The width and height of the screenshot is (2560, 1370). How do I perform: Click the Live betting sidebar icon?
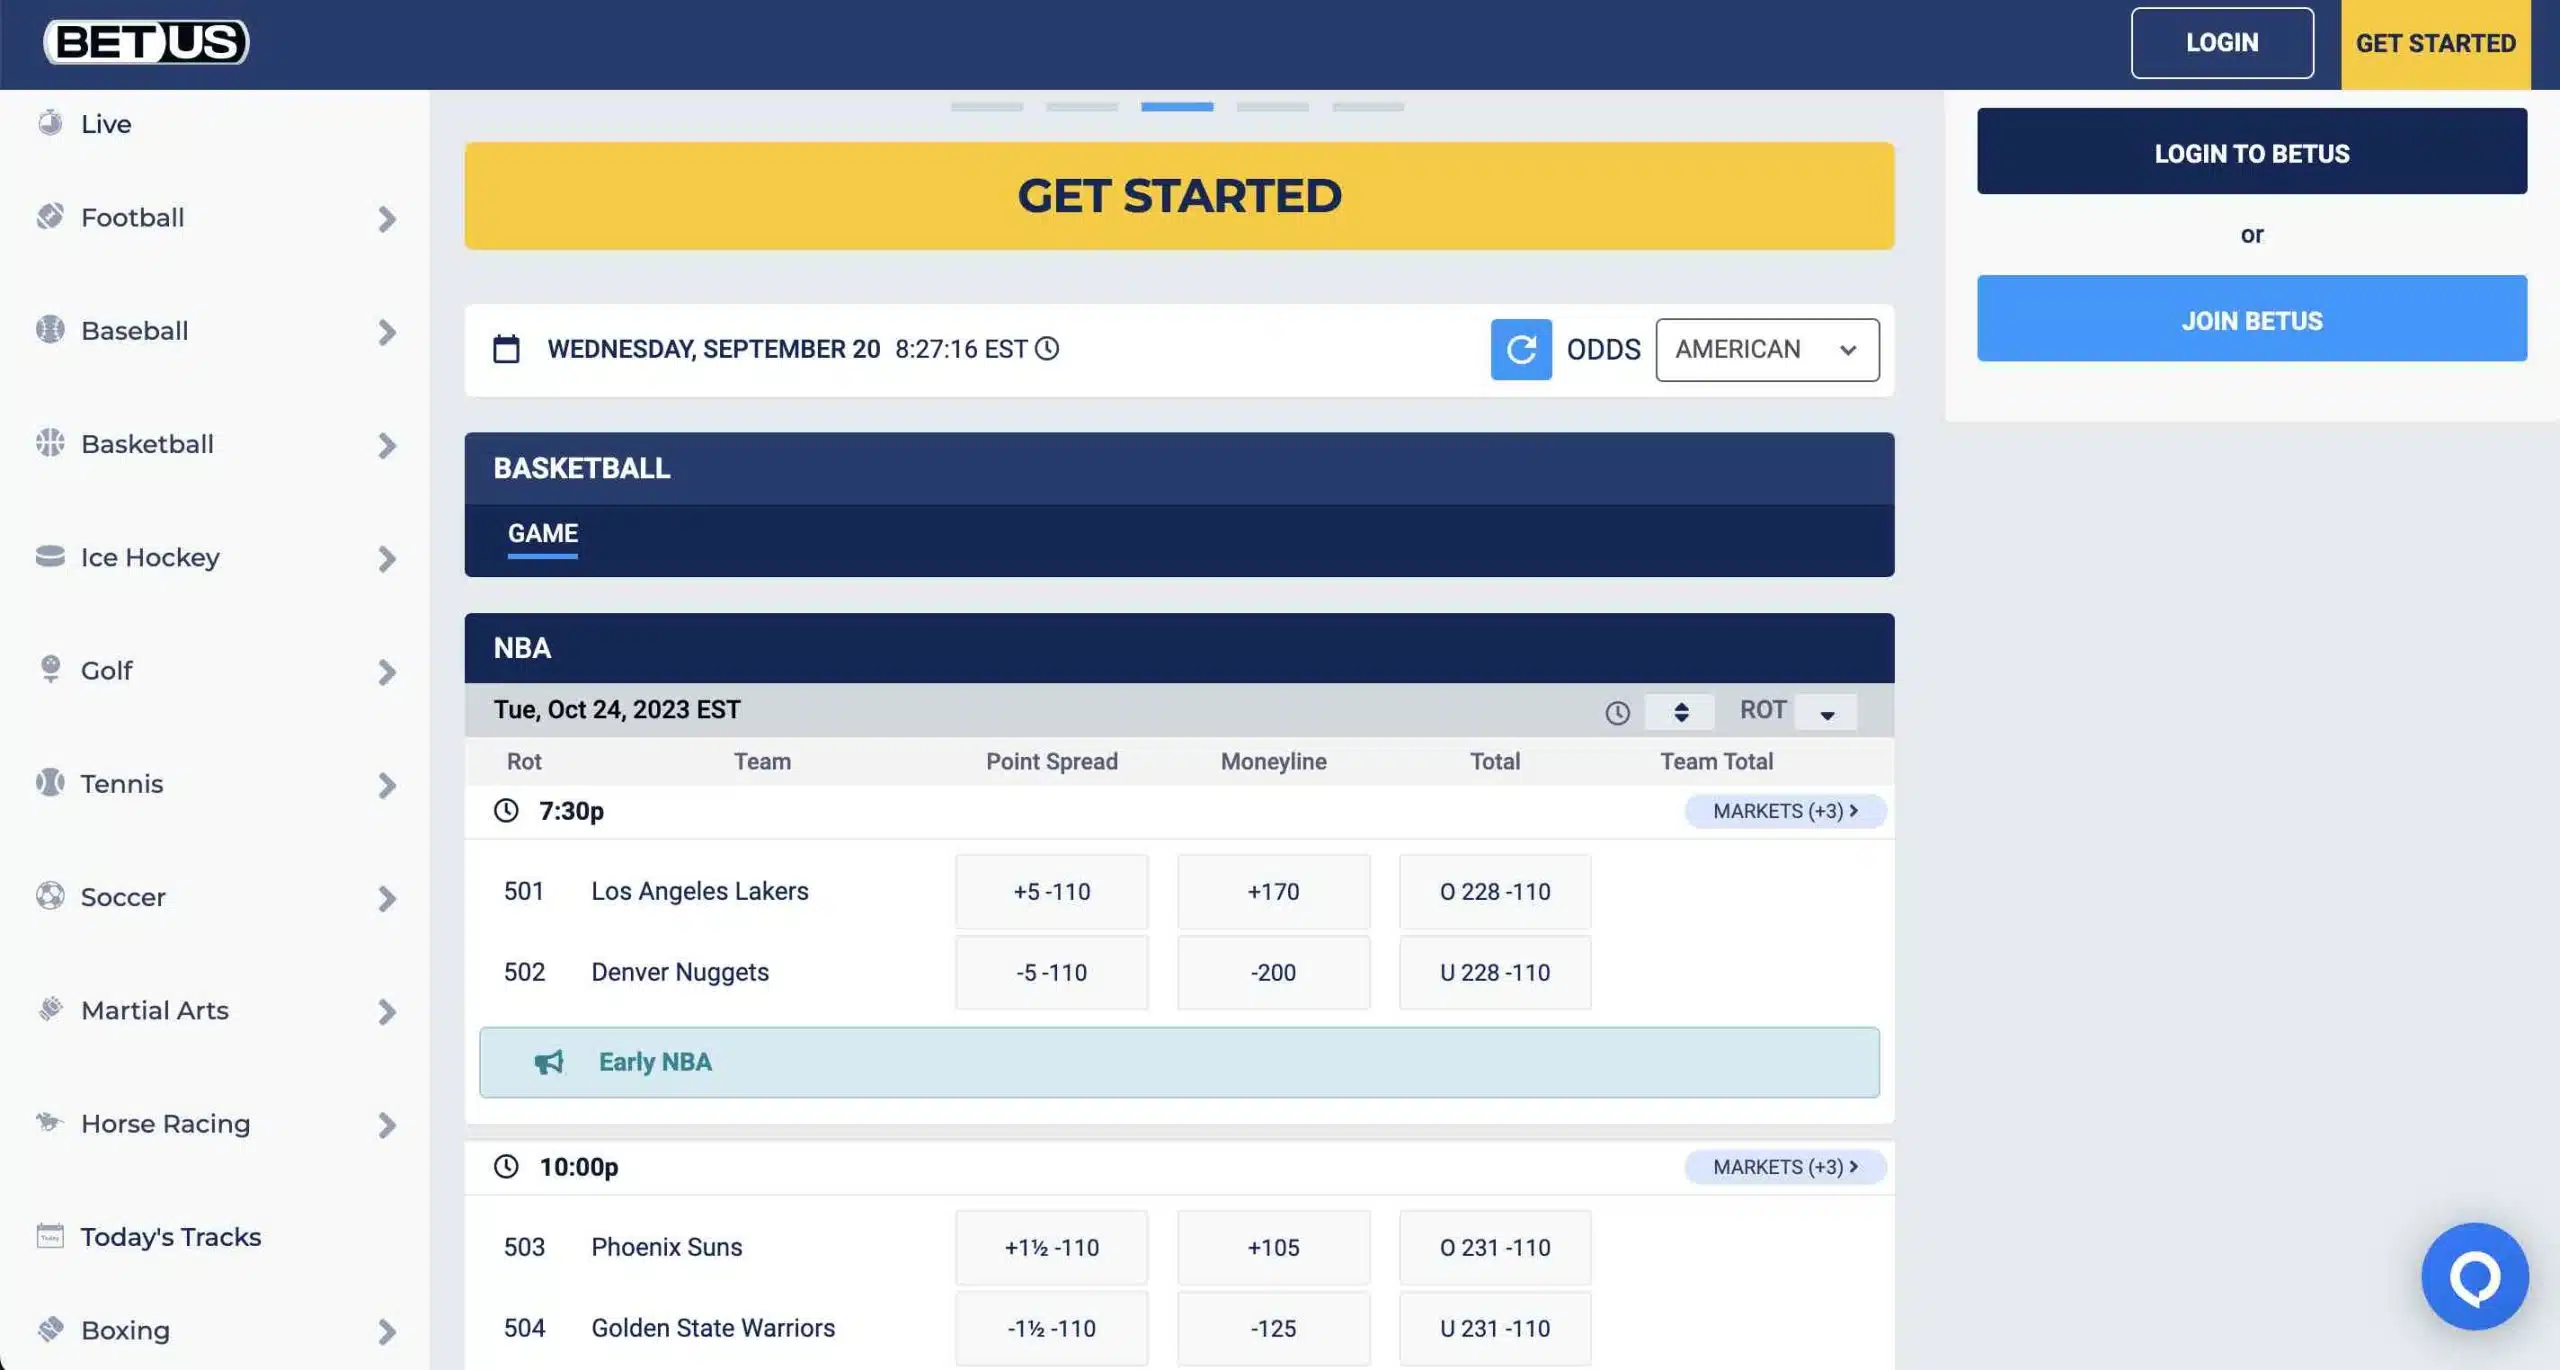49,120
